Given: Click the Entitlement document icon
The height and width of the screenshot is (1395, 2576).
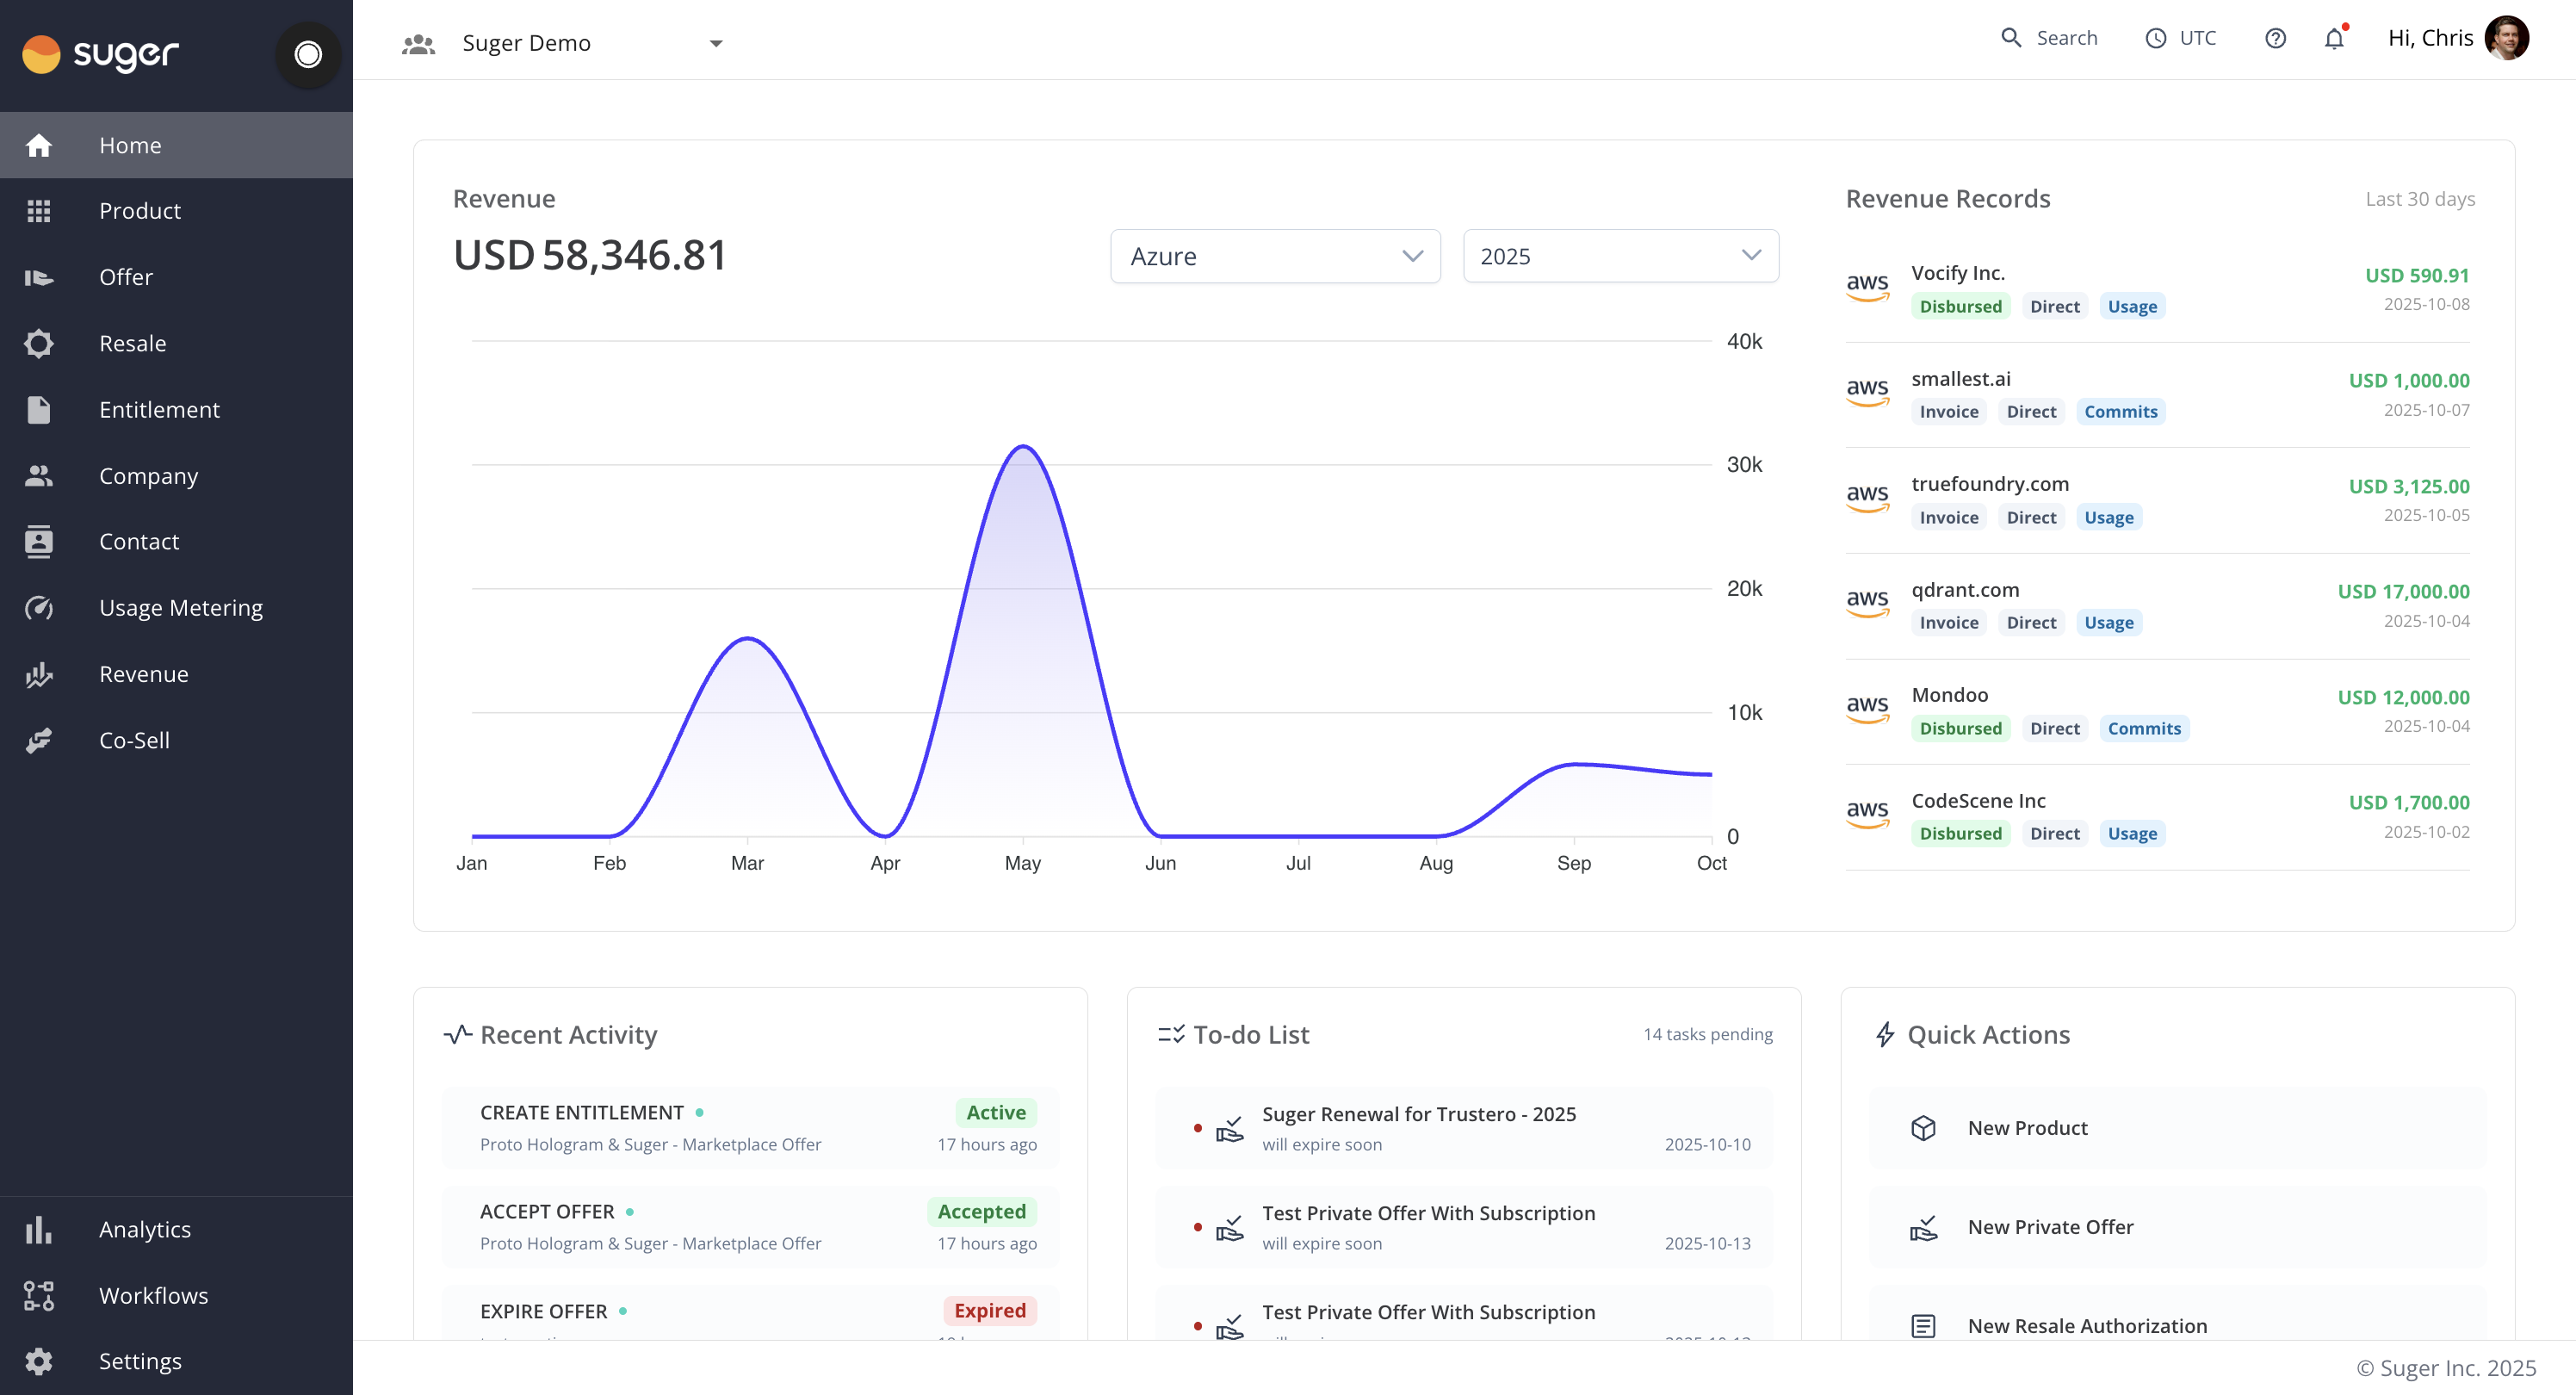Looking at the screenshot, I should click(39, 409).
